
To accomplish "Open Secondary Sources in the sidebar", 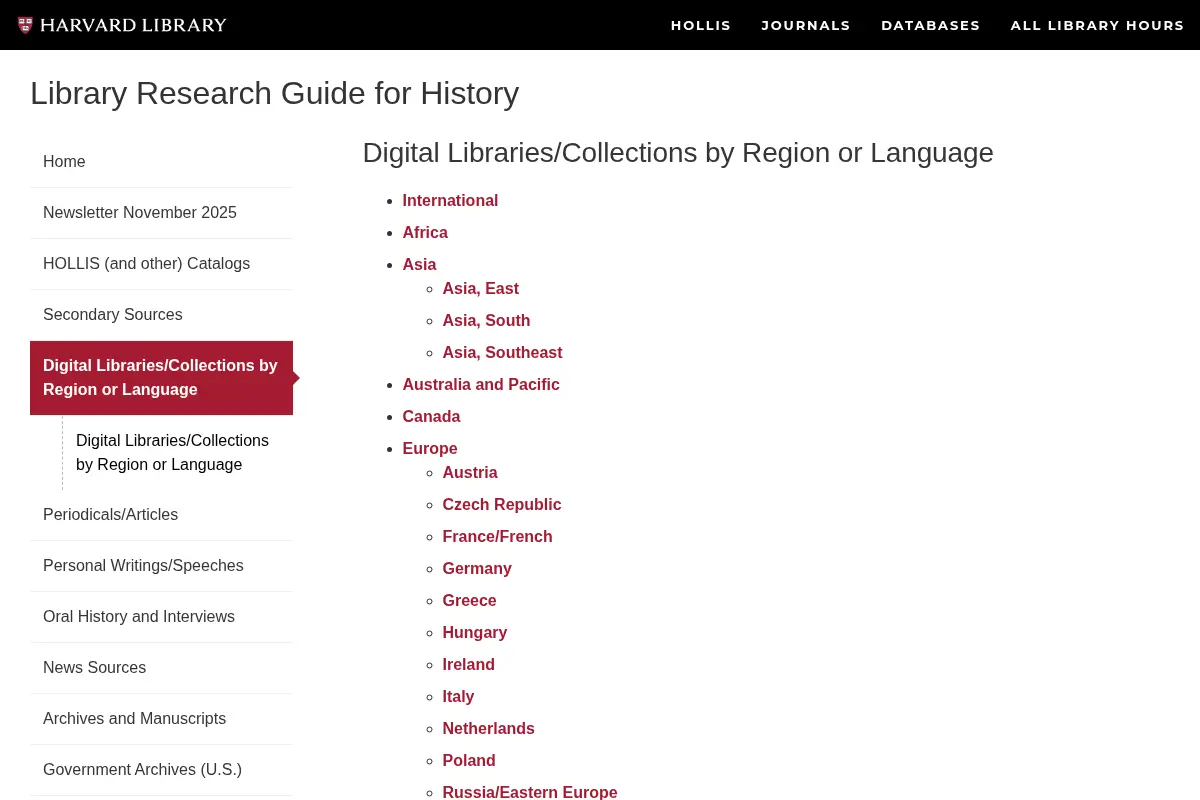I will [x=161, y=315].
